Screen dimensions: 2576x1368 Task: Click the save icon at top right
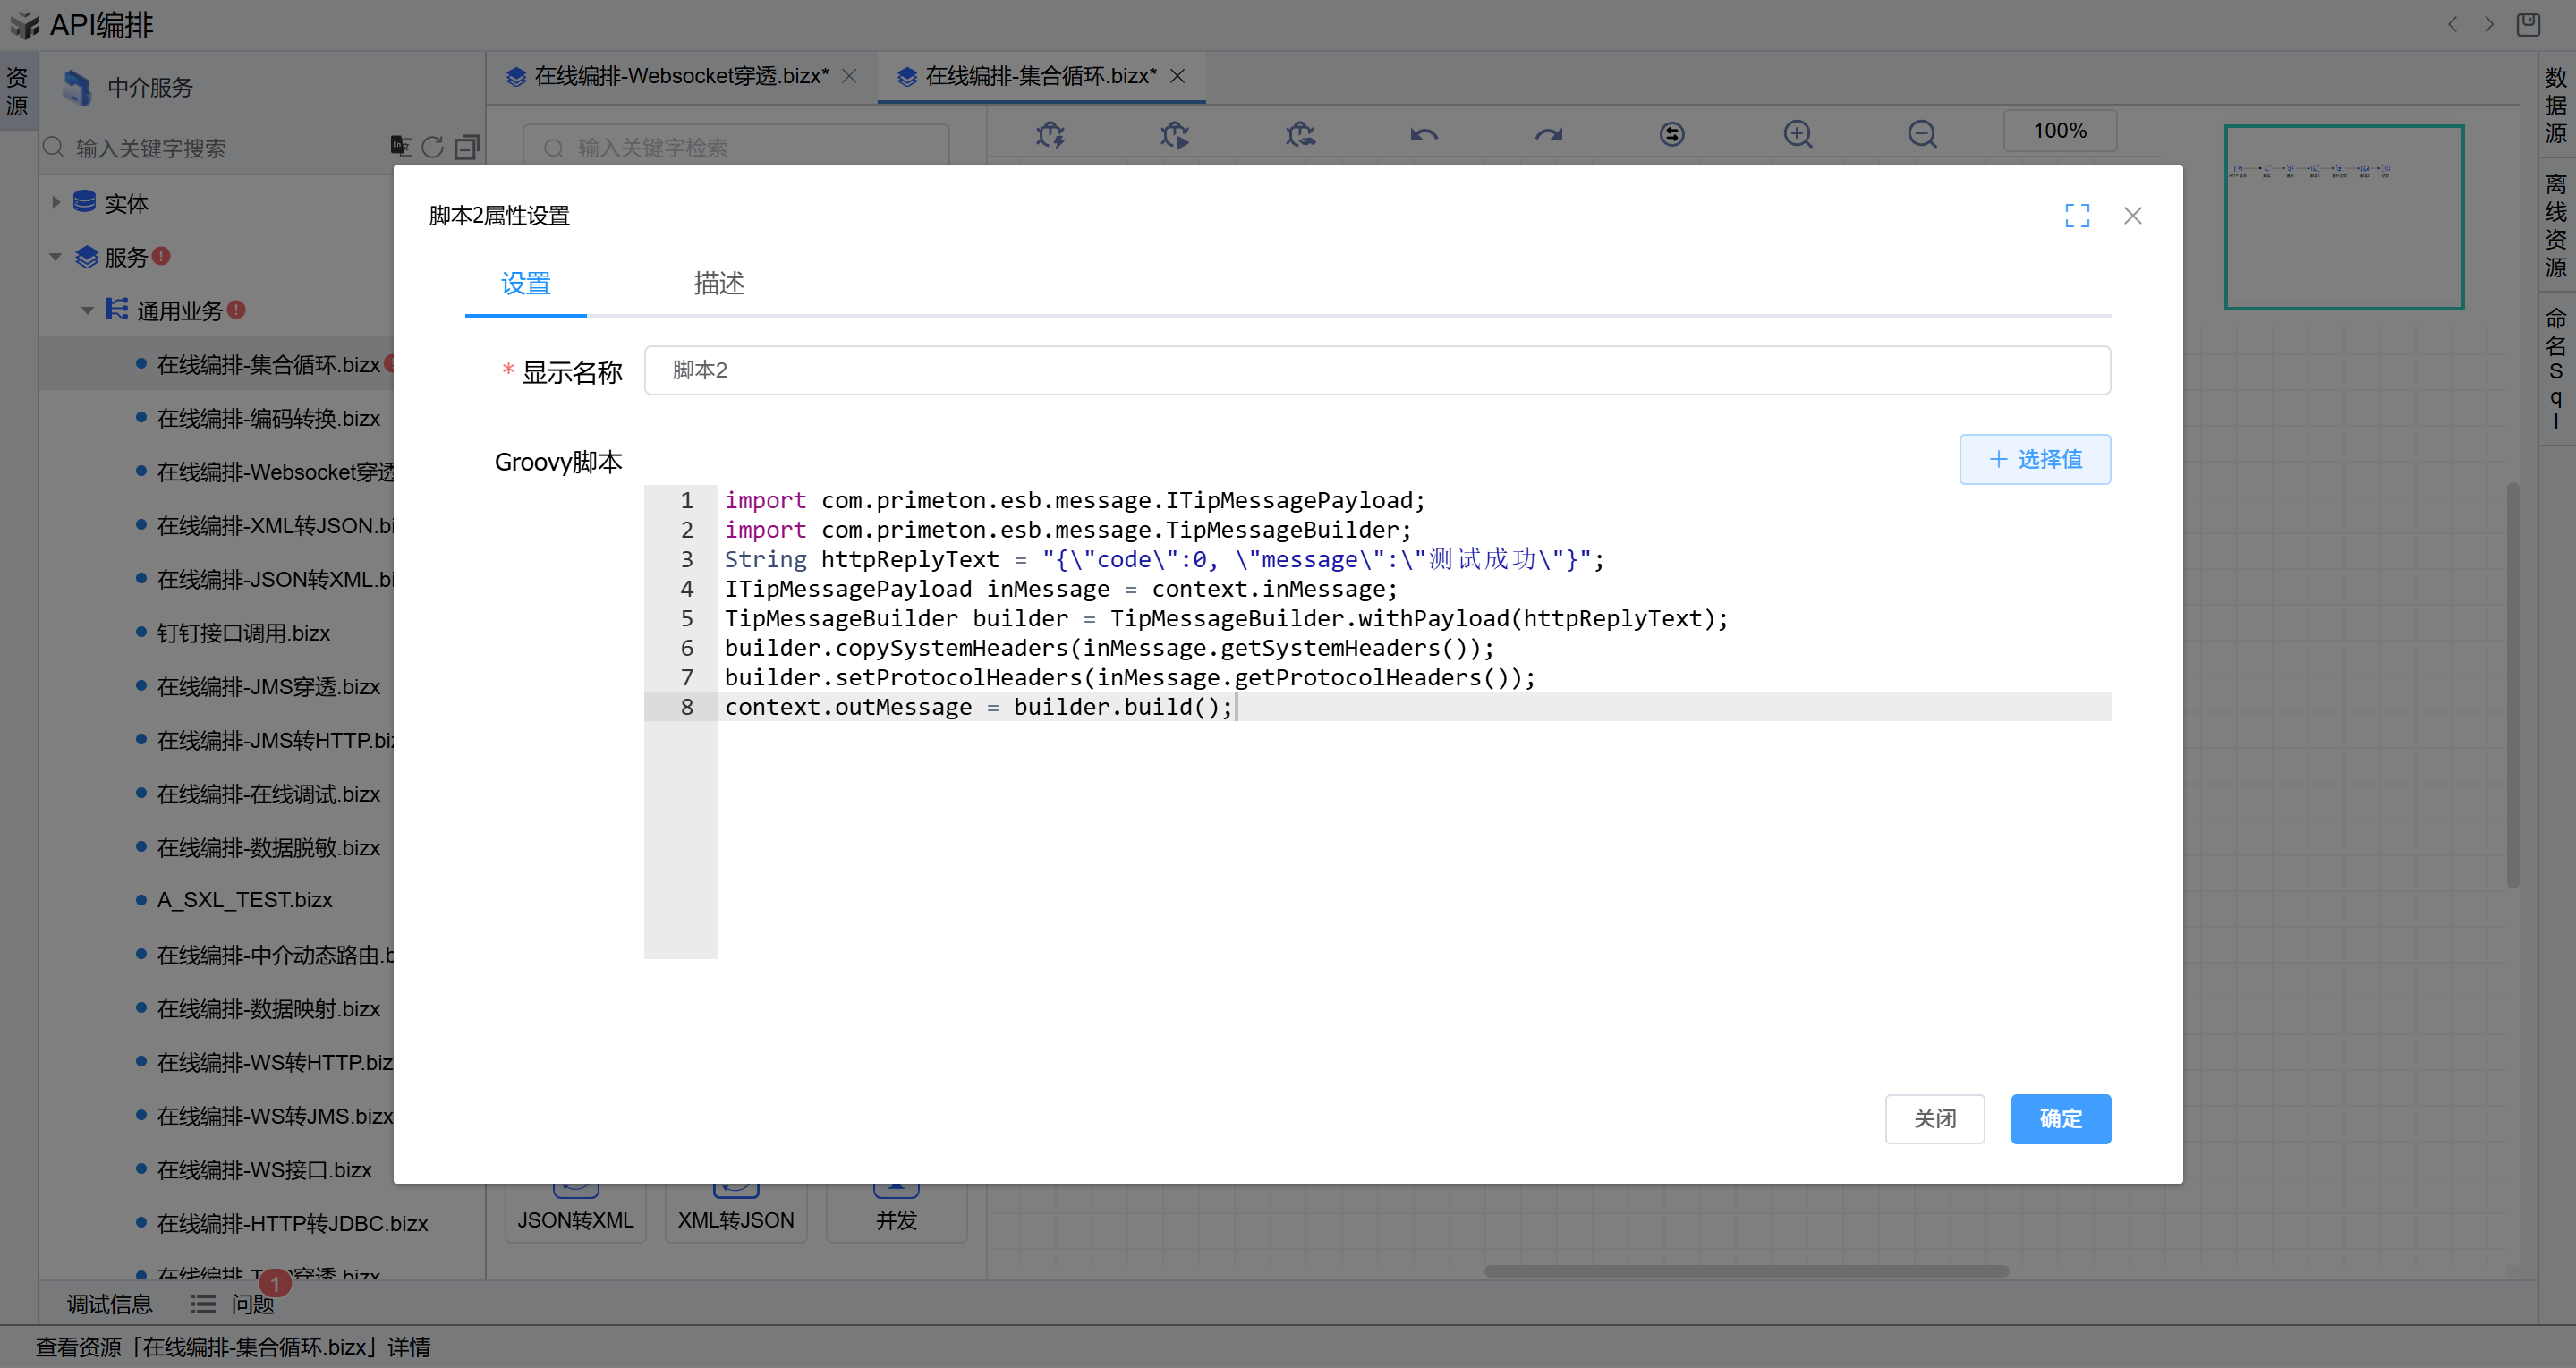[x=2528, y=24]
